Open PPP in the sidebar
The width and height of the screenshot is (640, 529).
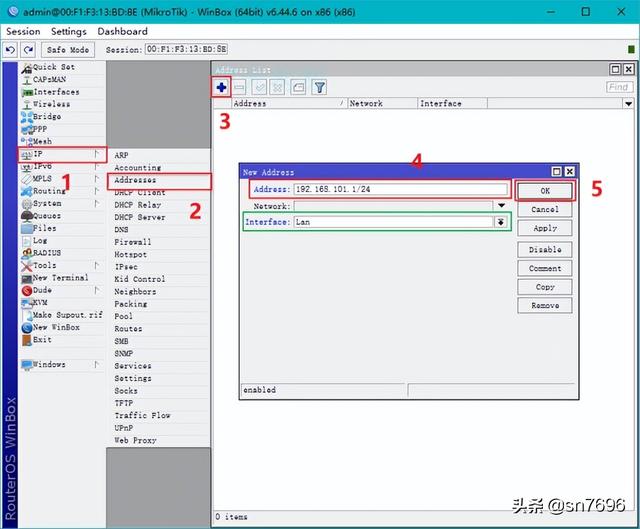click(x=63, y=129)
